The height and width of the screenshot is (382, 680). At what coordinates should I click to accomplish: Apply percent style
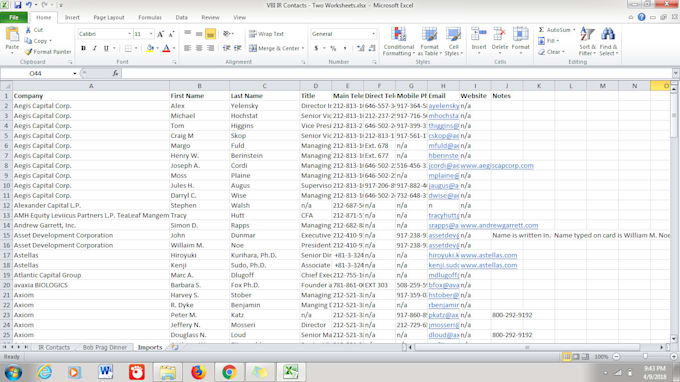pos(333,48)
